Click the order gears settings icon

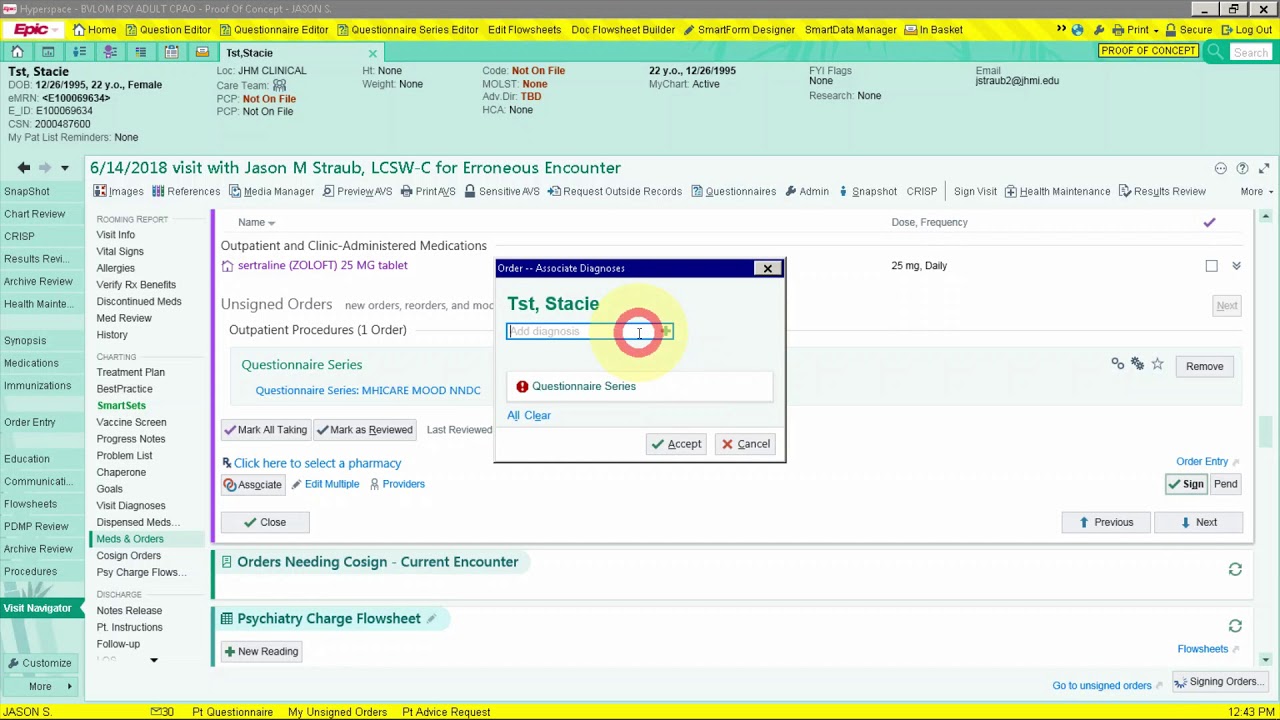tap(1137, 365)
